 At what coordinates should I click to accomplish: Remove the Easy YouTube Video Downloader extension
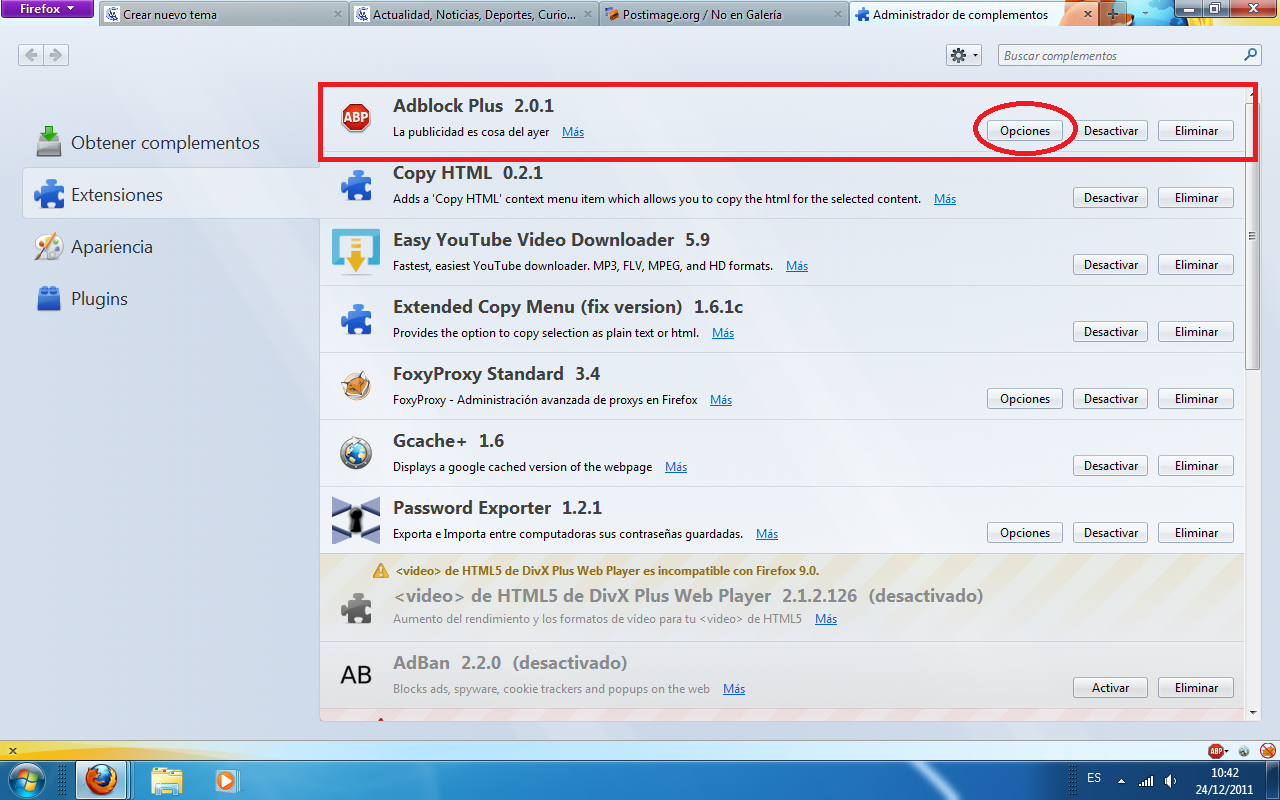point(1196,265)
